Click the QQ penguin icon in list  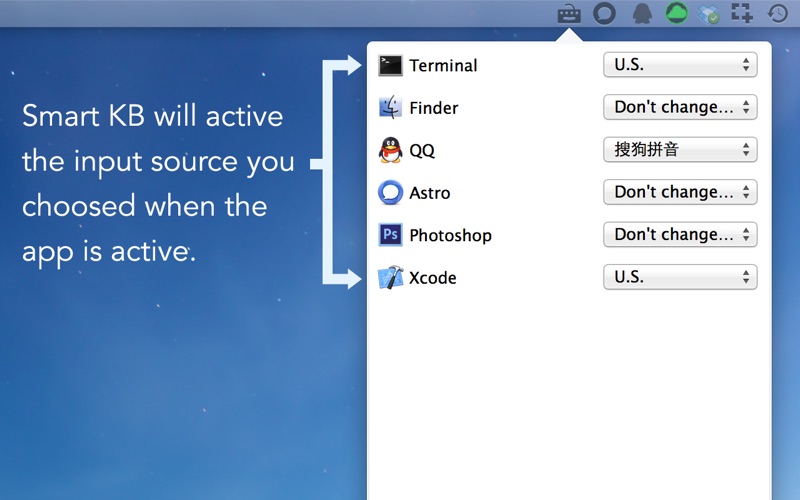pos(390,150)
